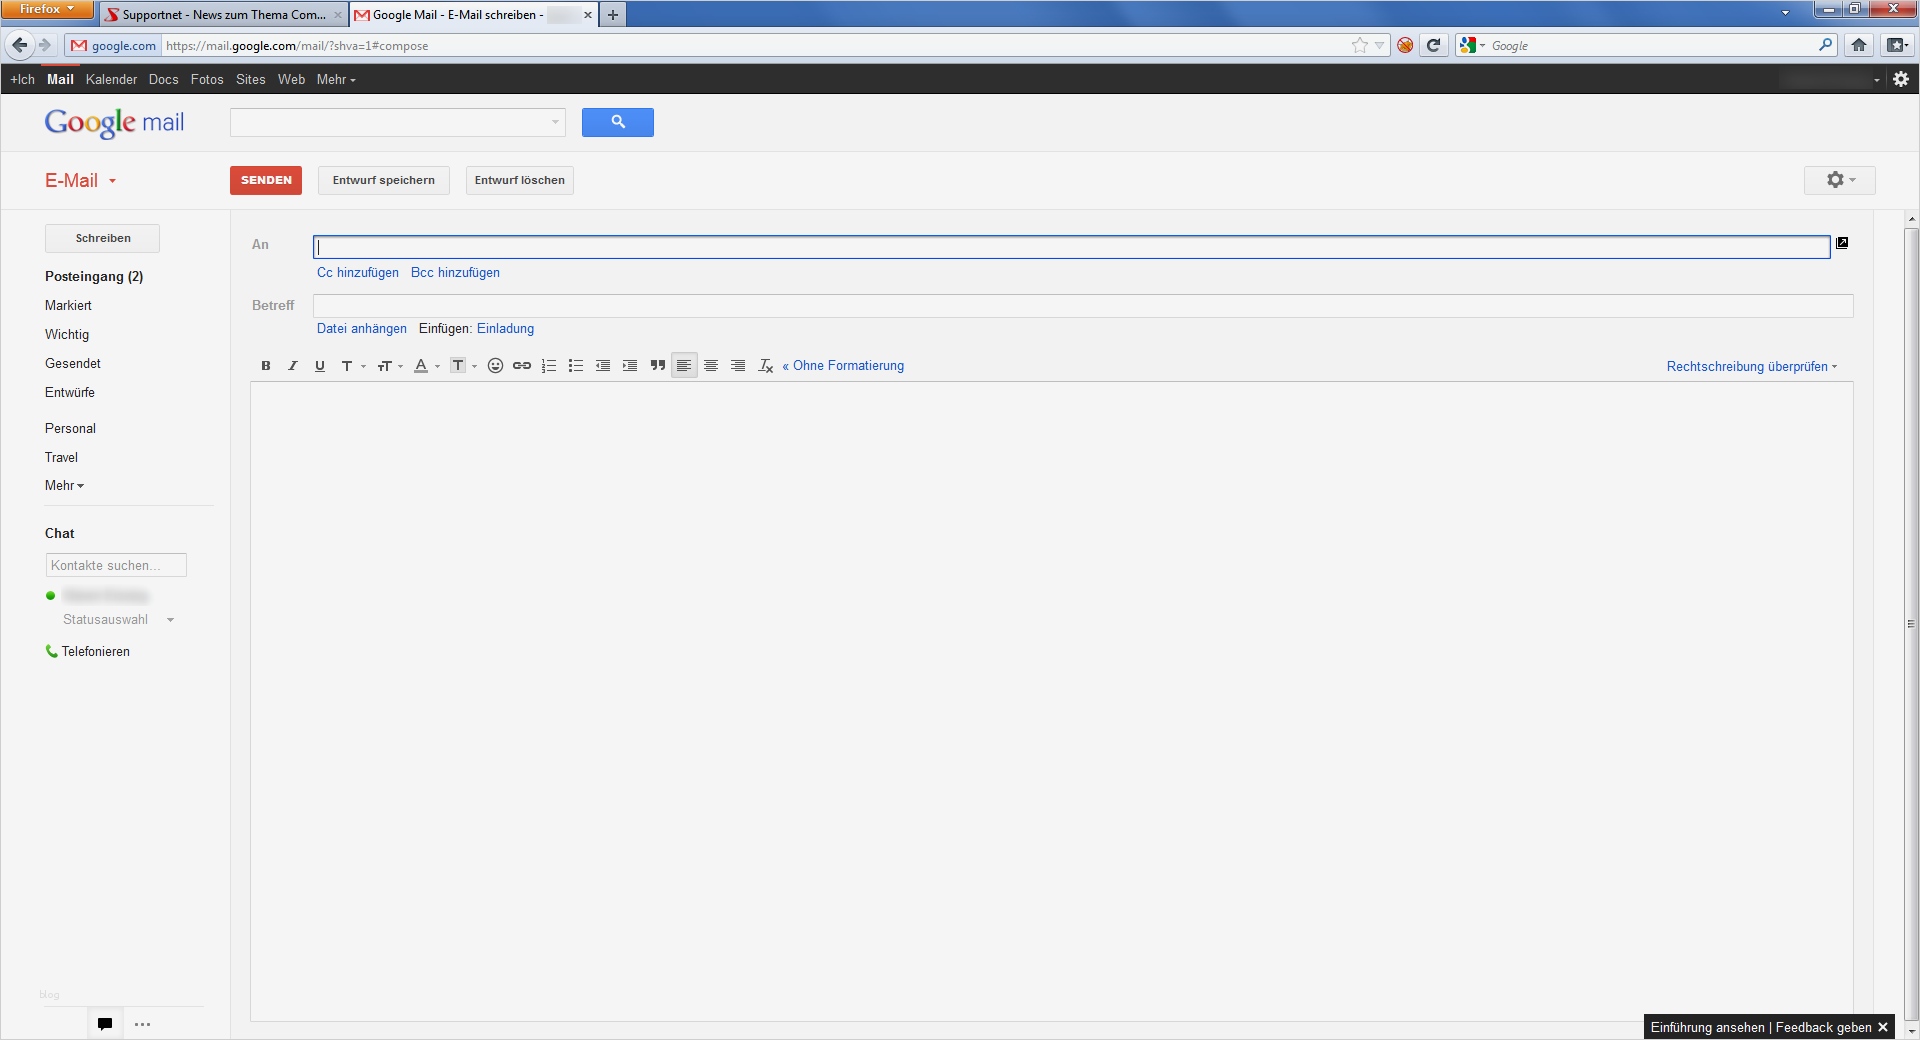This screenshot has width=1920, height=1040.
Task: Apply numbered list formatting
Action: 549,366
